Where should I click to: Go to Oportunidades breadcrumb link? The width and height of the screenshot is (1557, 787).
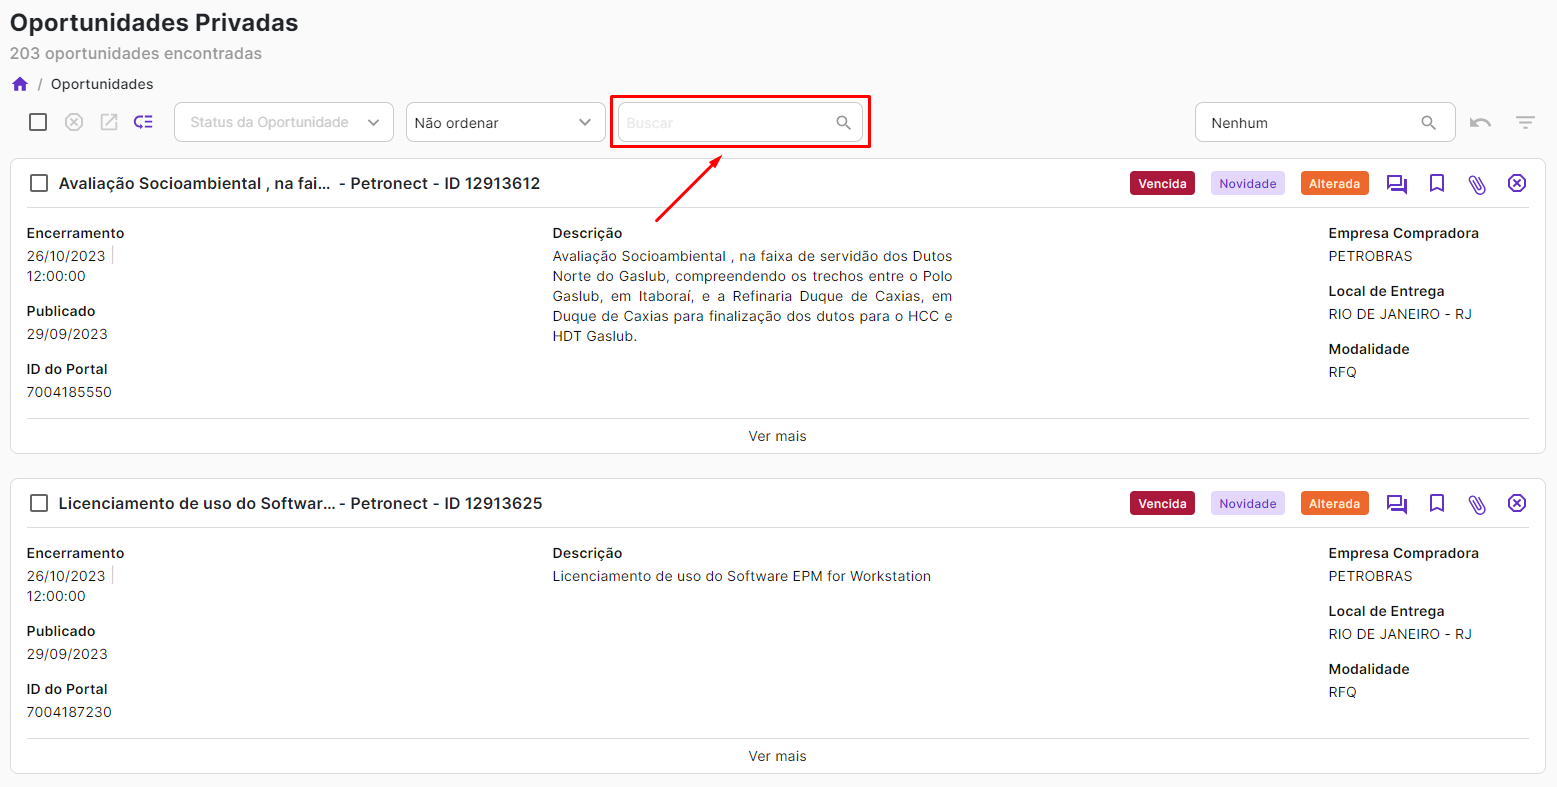(102, 84)
